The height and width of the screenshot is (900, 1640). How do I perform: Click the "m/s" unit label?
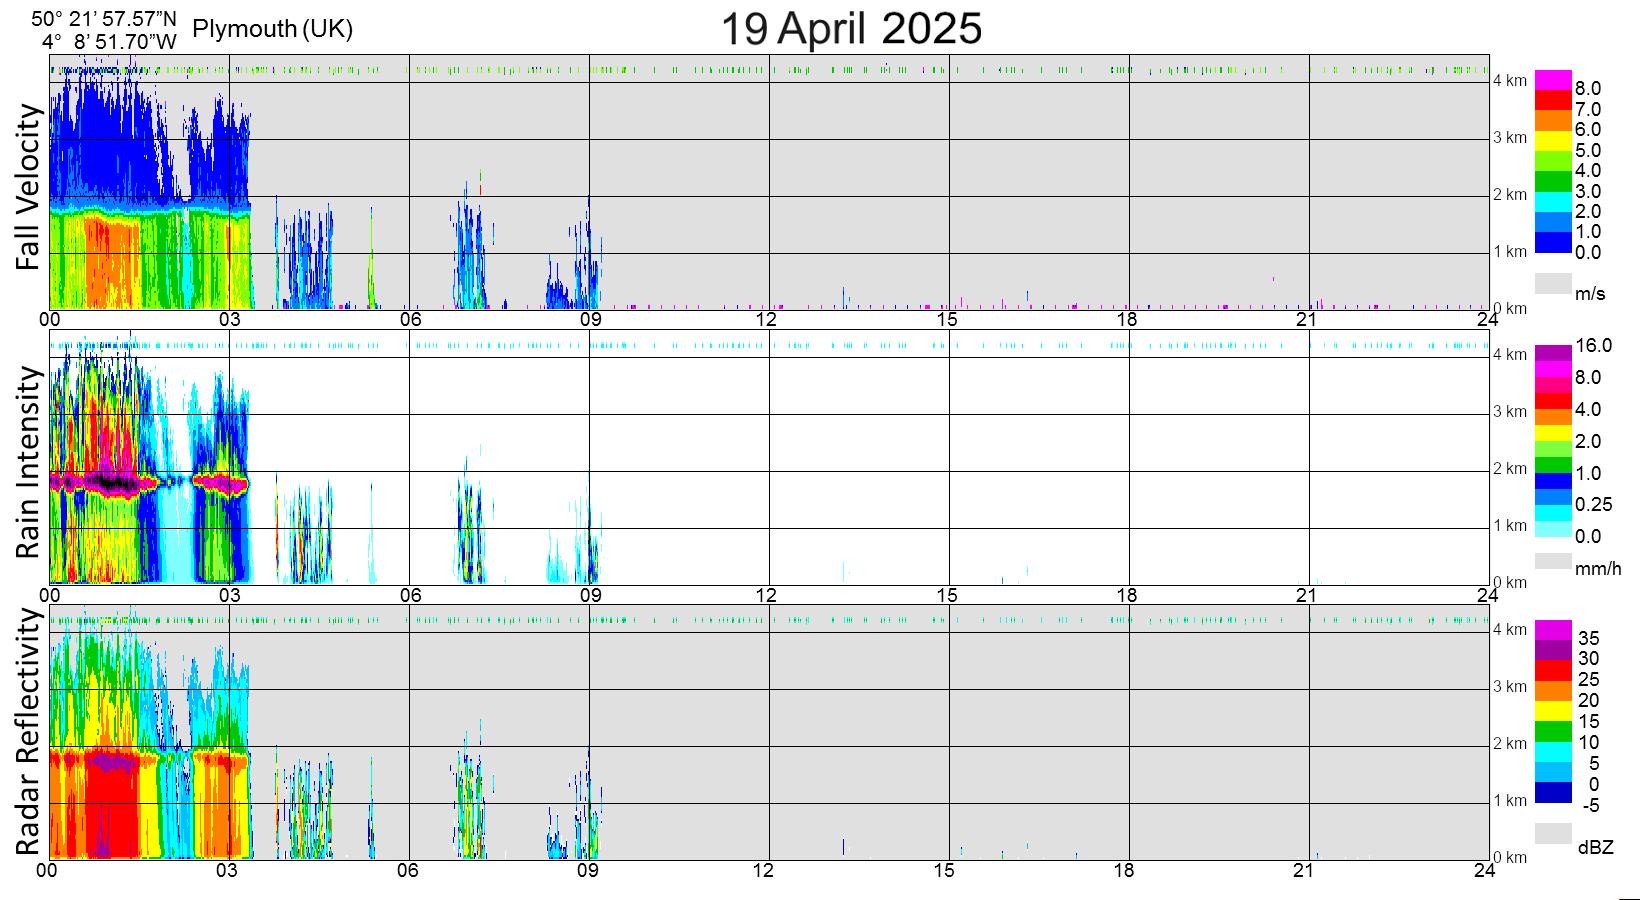[1590, 294]
